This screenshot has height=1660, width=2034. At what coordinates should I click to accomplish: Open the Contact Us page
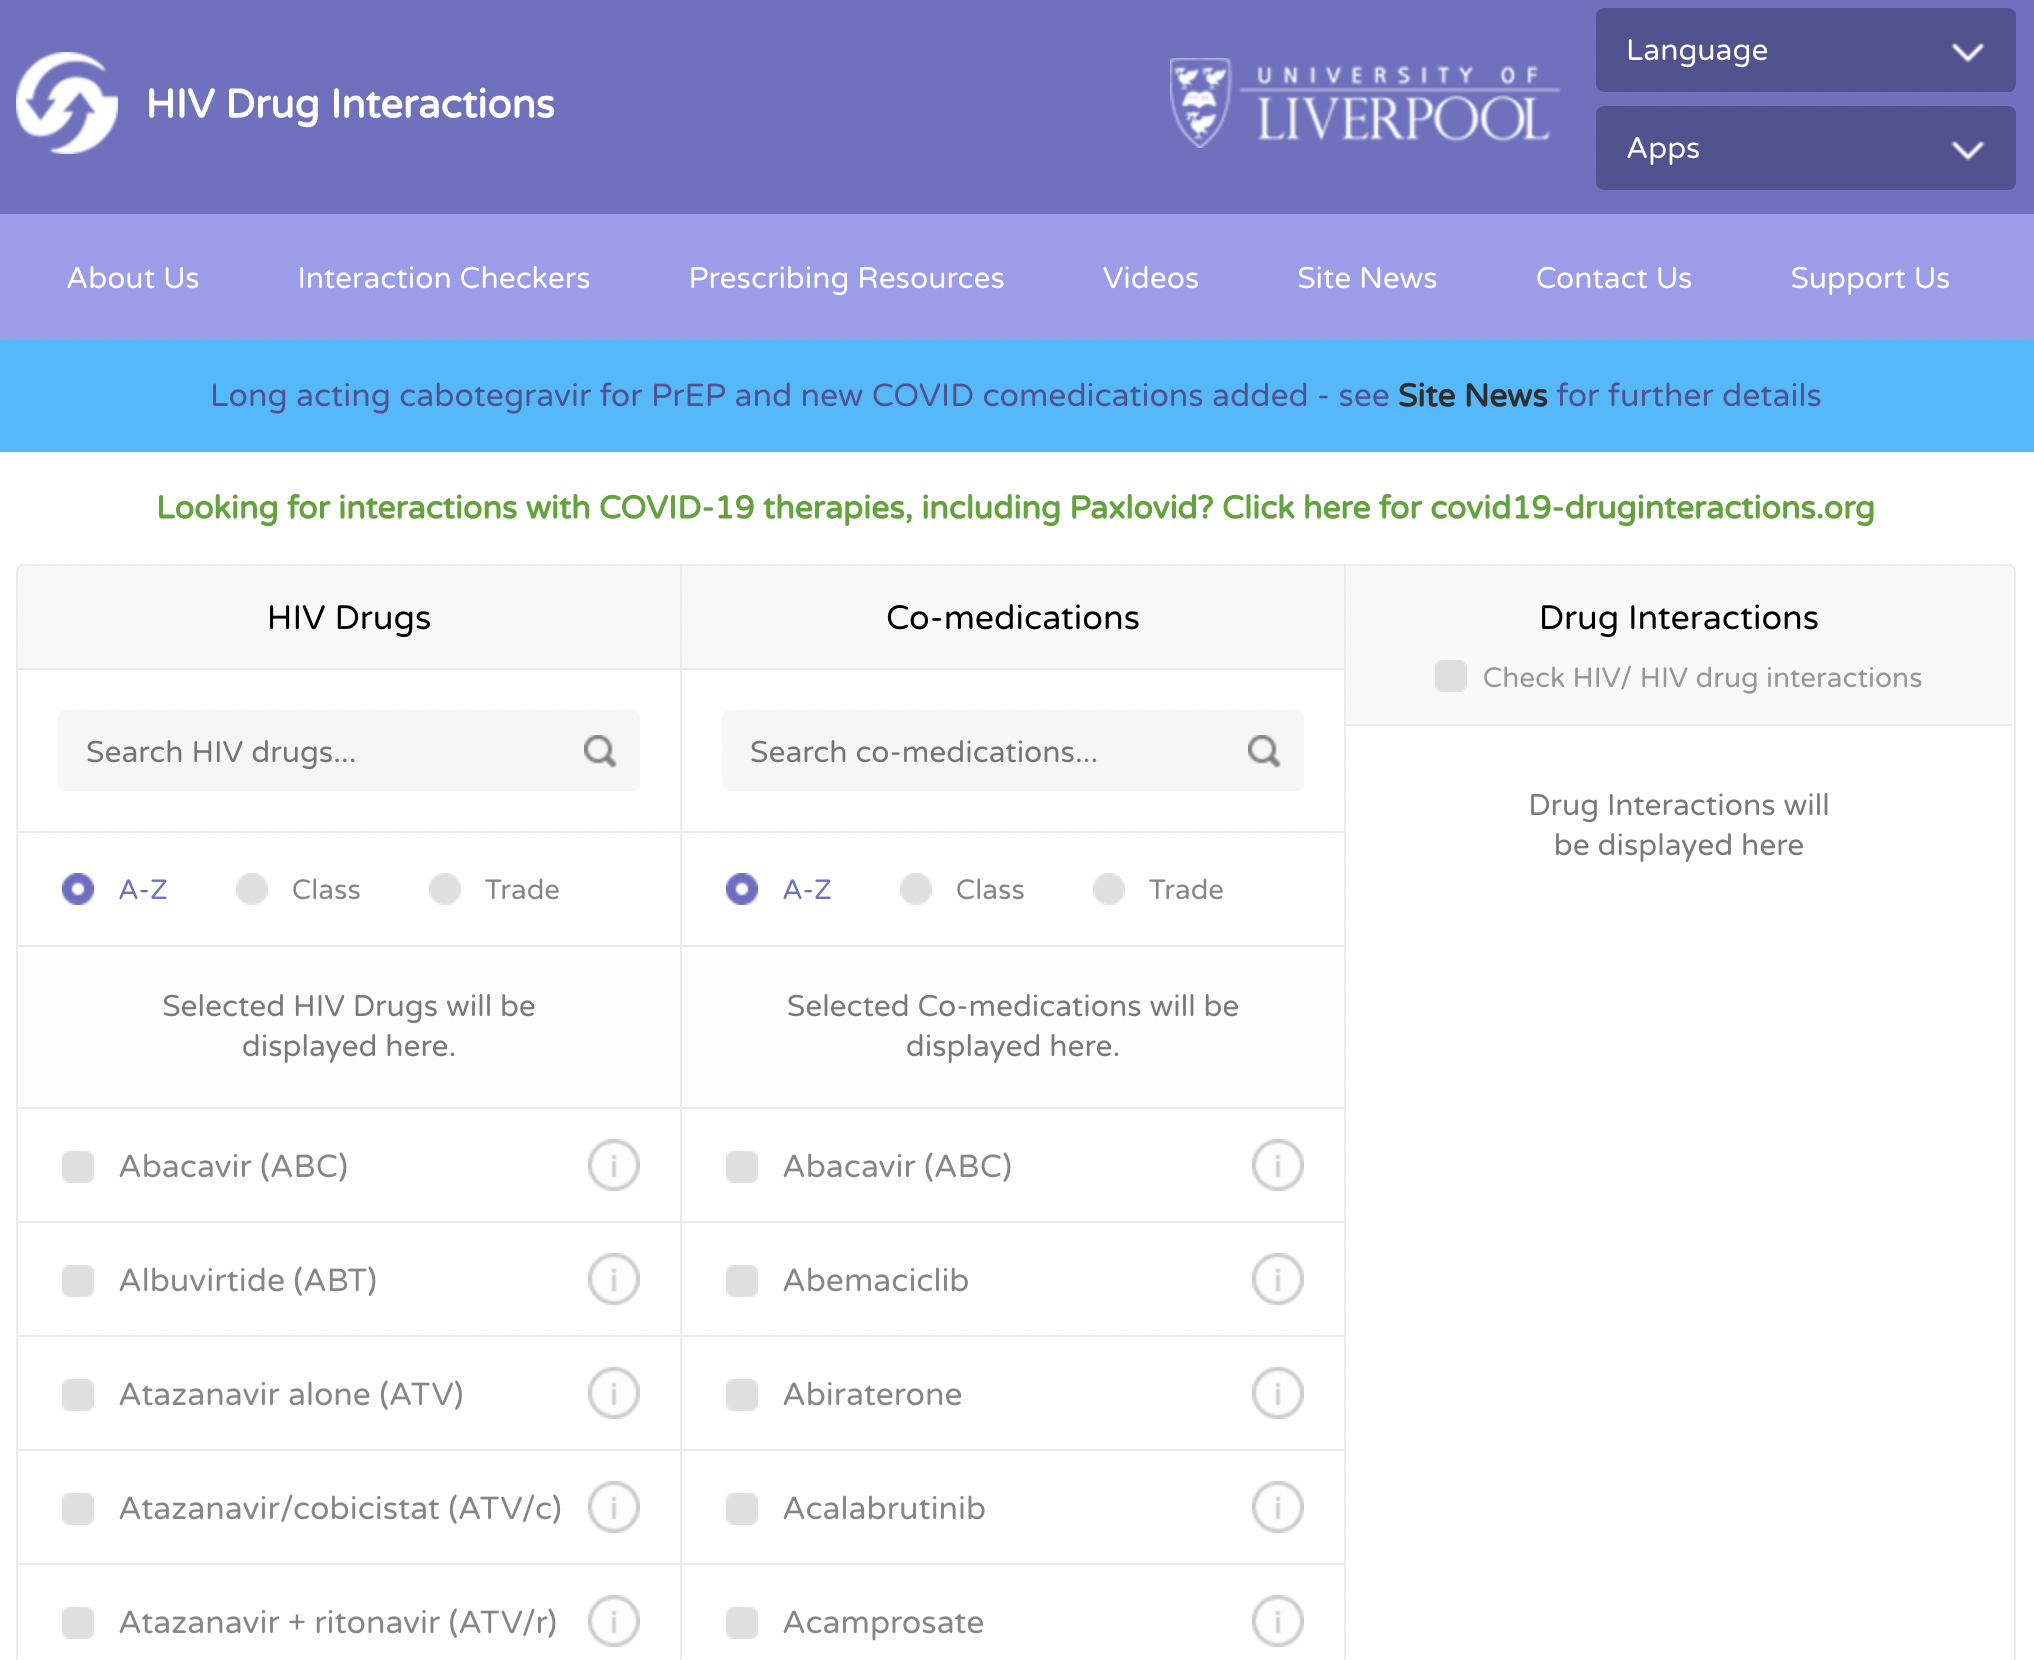1613,277
